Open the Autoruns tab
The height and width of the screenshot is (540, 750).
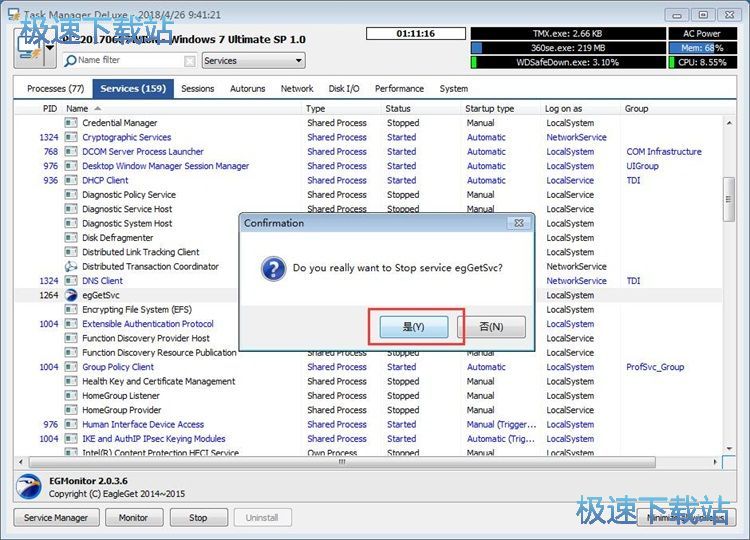(247, 89)
